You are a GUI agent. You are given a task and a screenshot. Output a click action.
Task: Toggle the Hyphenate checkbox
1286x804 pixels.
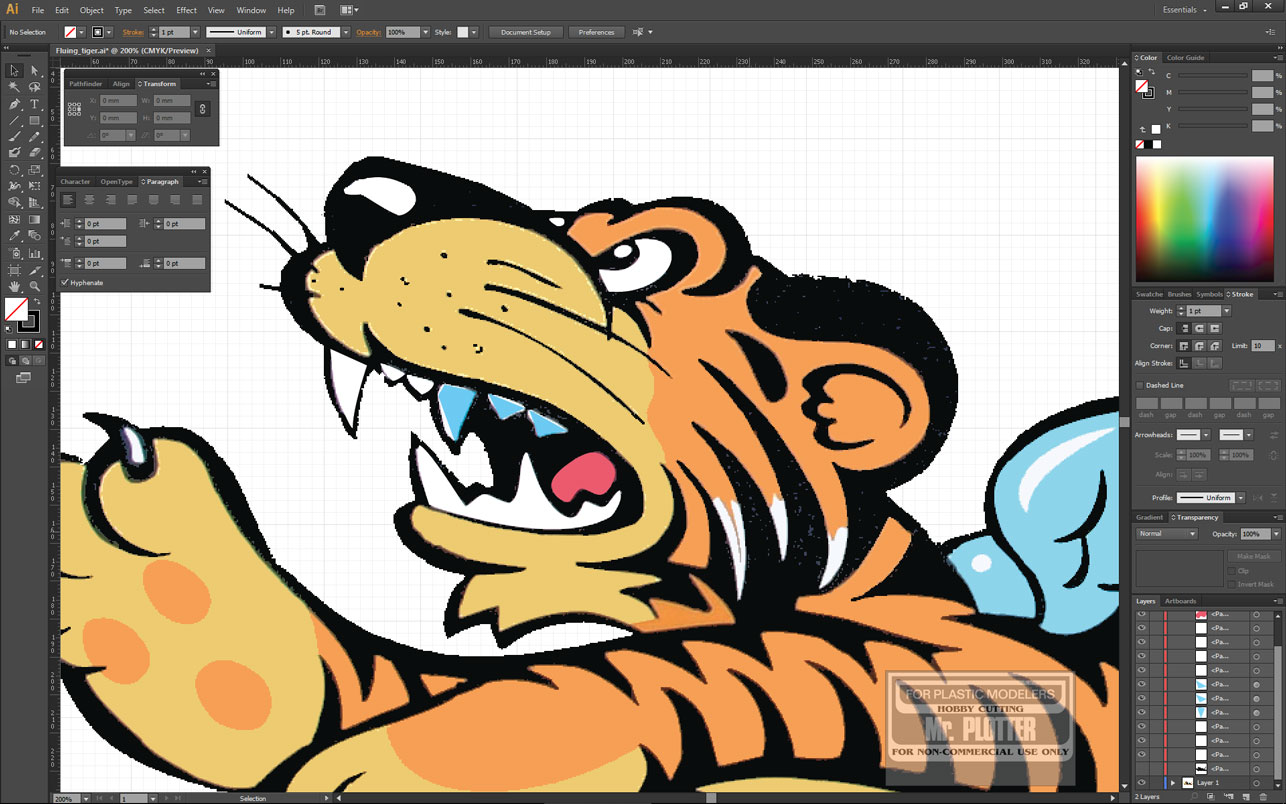65,283
